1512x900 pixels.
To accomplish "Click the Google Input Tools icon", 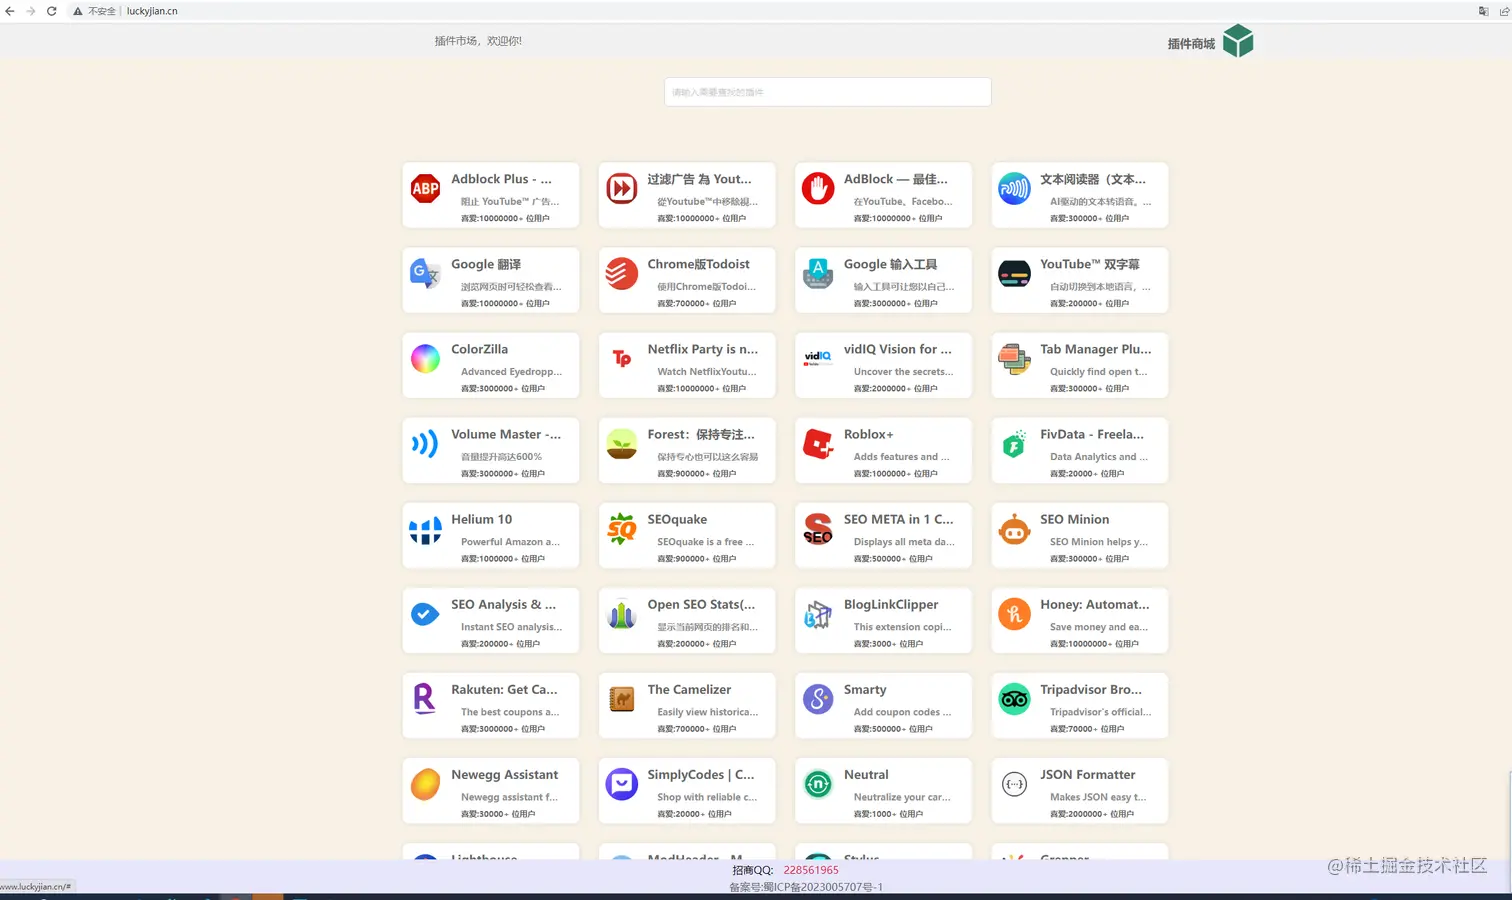I will 818,273.
